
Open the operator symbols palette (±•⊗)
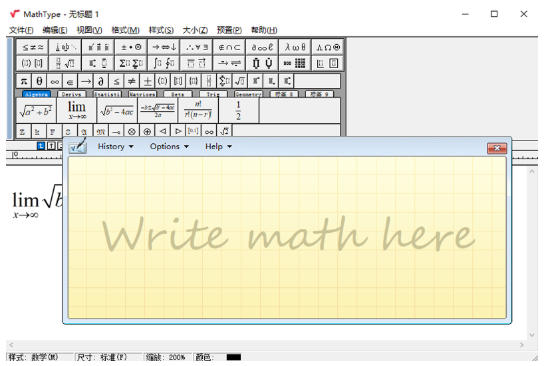(x=131, y=47)
